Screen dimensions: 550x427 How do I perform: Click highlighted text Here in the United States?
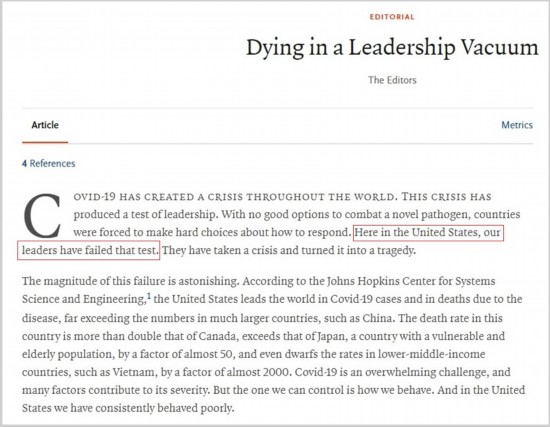point(417,232)
